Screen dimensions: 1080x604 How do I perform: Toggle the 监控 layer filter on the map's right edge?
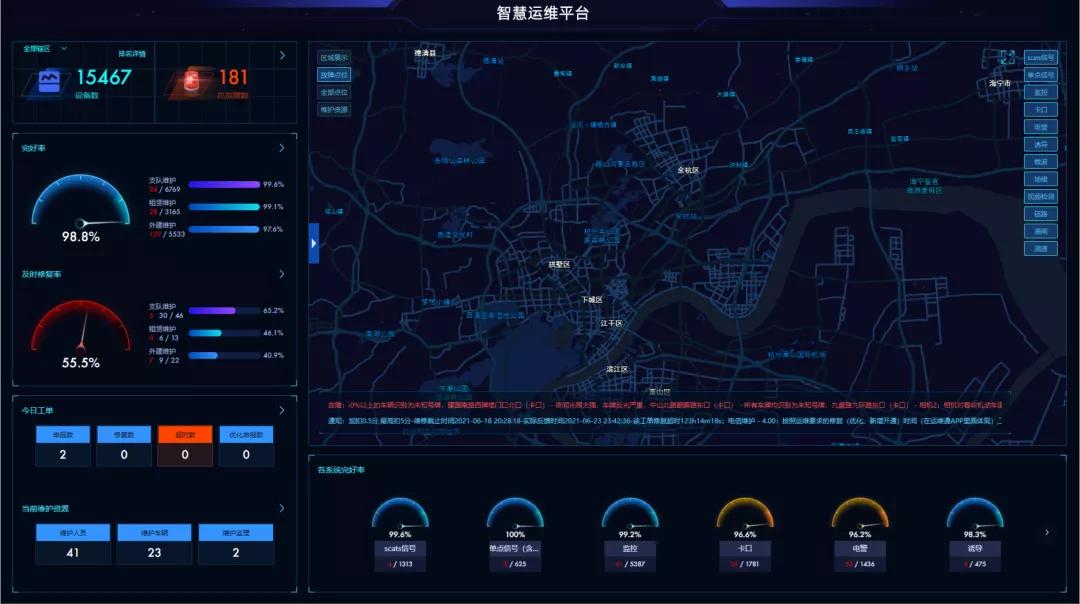1040,92
